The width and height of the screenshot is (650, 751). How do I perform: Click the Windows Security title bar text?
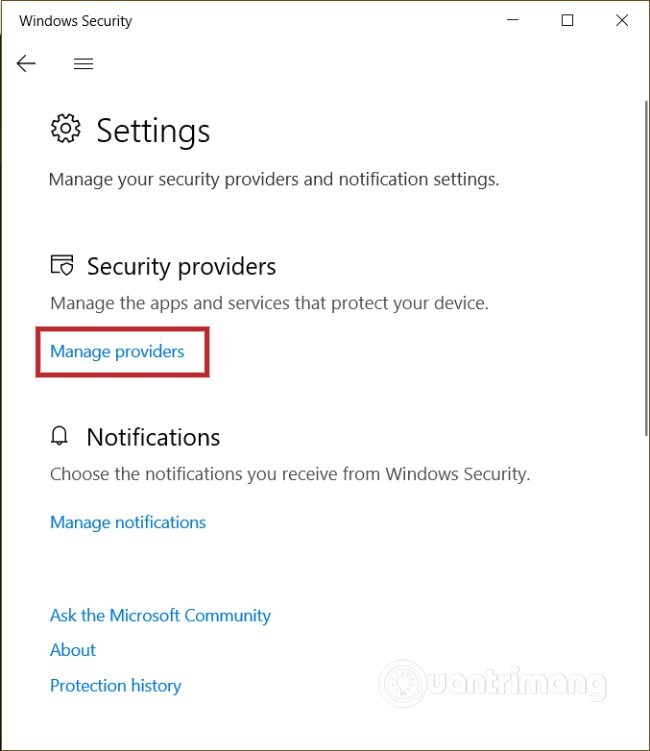pyautogui.click(x=76, y=20)
